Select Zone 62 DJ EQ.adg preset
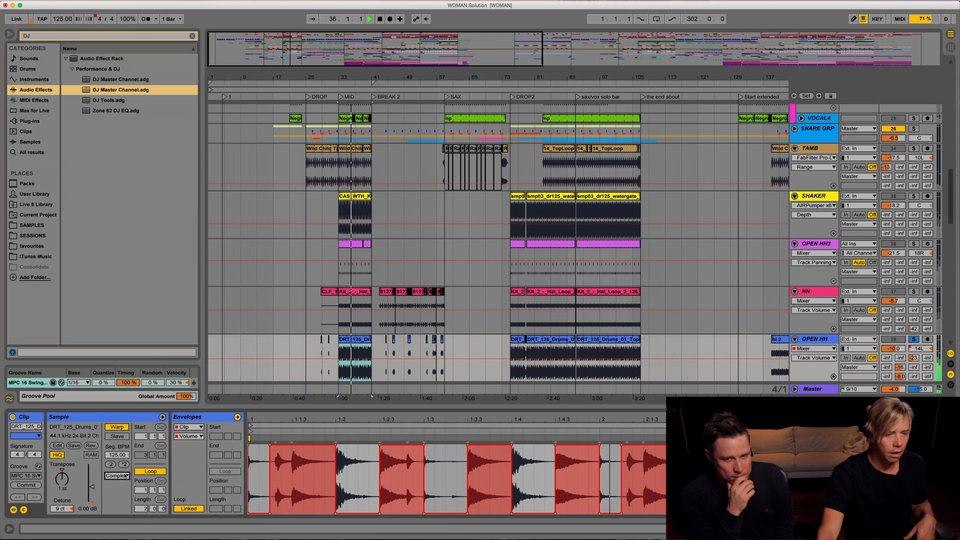Viewport: 960px width, 540px height. 115,110
